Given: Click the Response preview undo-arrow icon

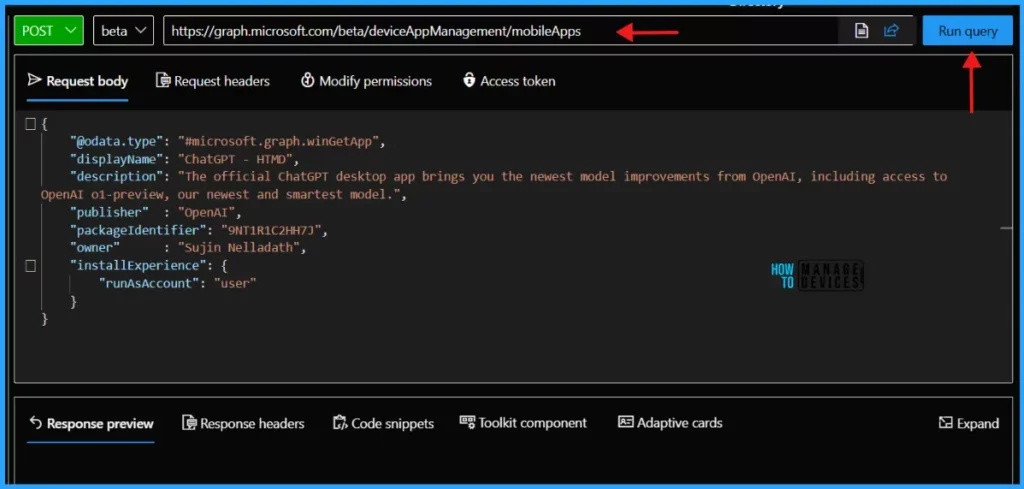Looking at the screenshot, I should 35,423.
